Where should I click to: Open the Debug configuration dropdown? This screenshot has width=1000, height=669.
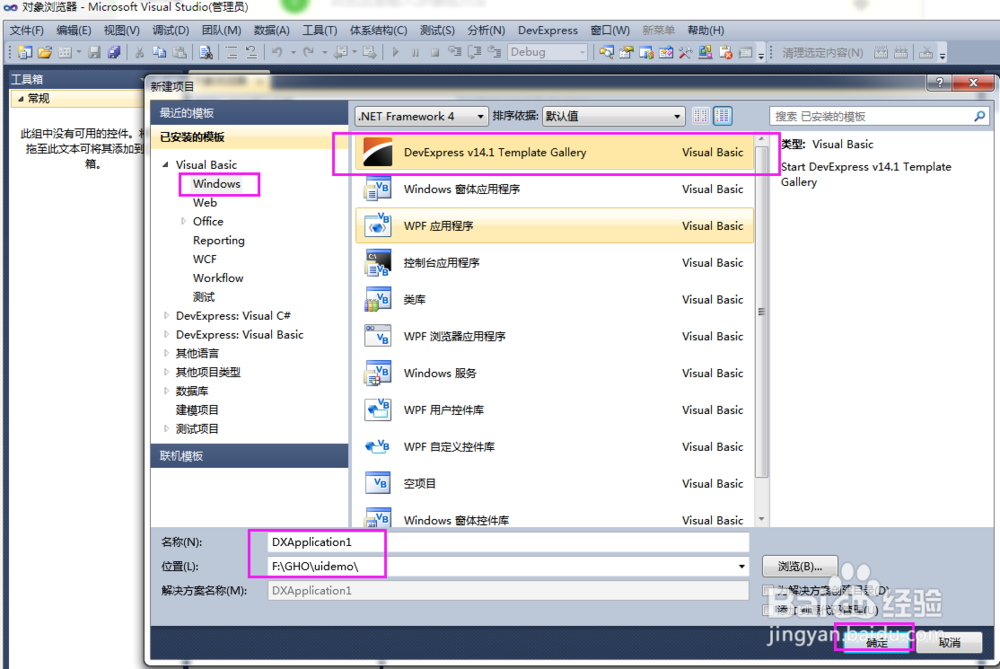(x=547, y=52)
